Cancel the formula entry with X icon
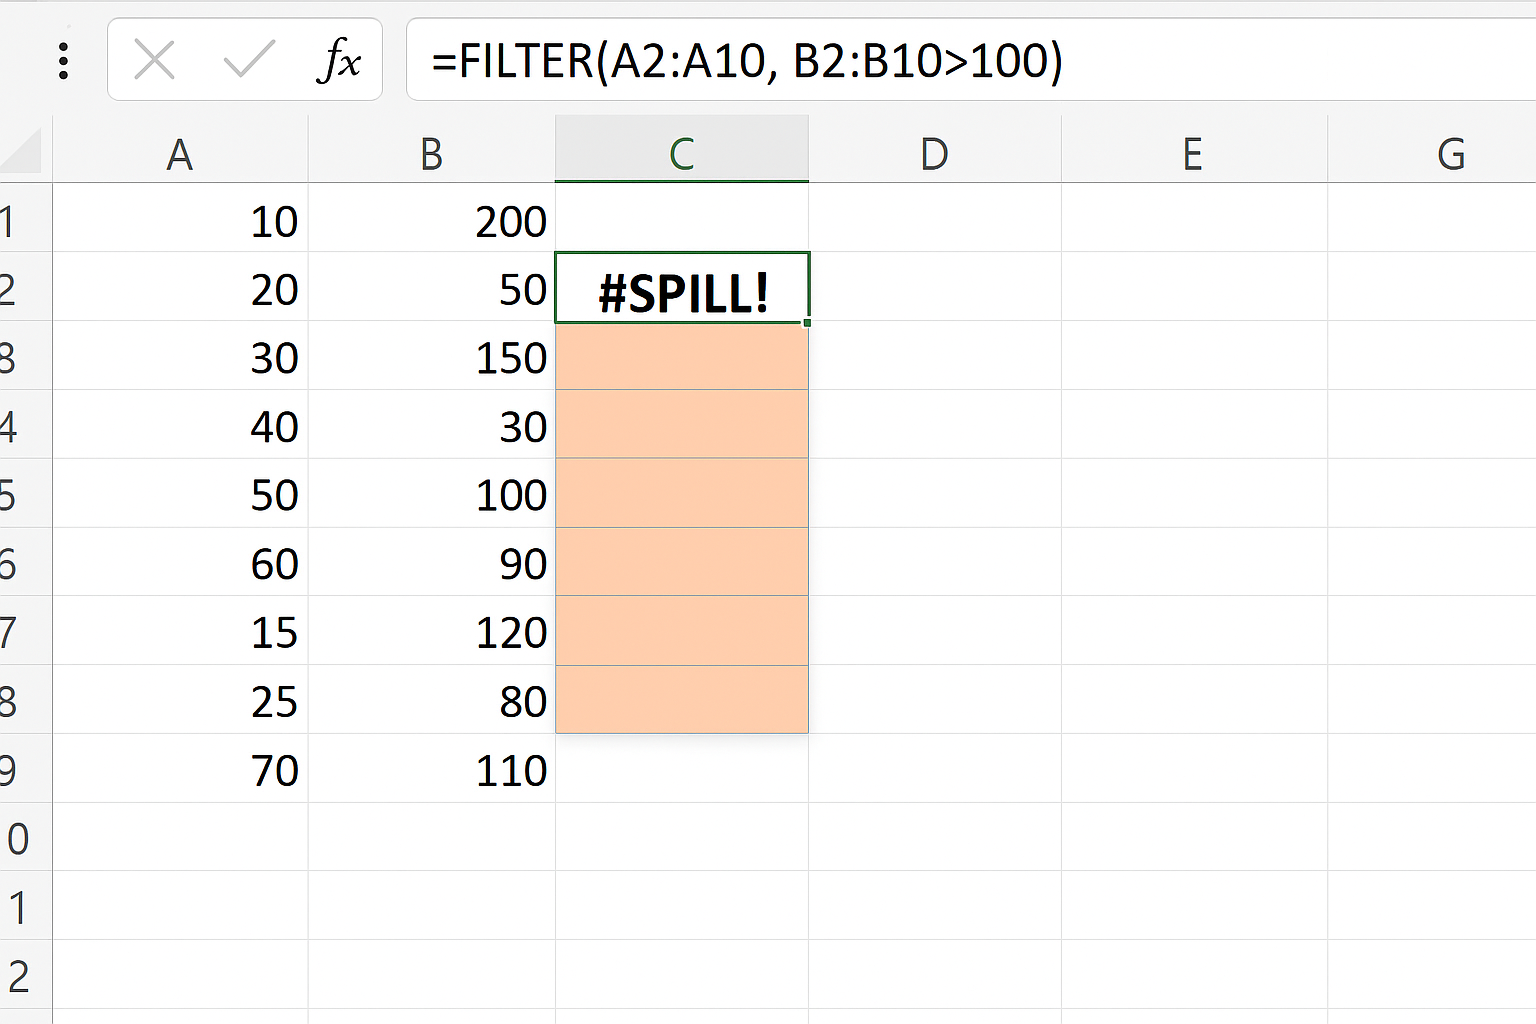This screenshot has width=1536, height=1024. click(154, 60)
